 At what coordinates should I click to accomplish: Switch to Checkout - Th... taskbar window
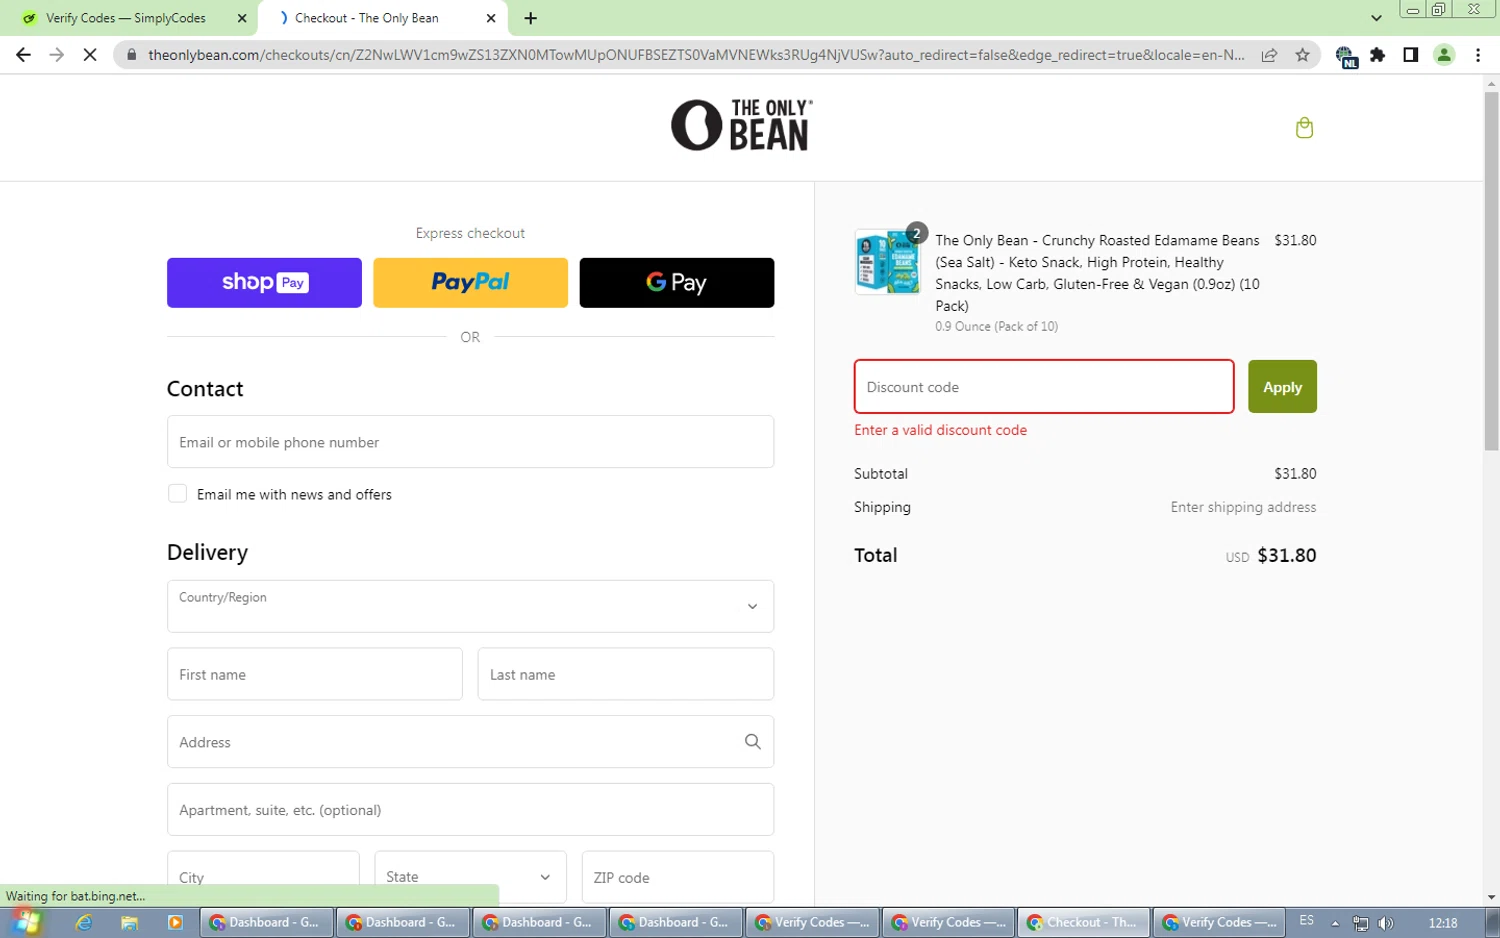click(x=1083, y=922)
